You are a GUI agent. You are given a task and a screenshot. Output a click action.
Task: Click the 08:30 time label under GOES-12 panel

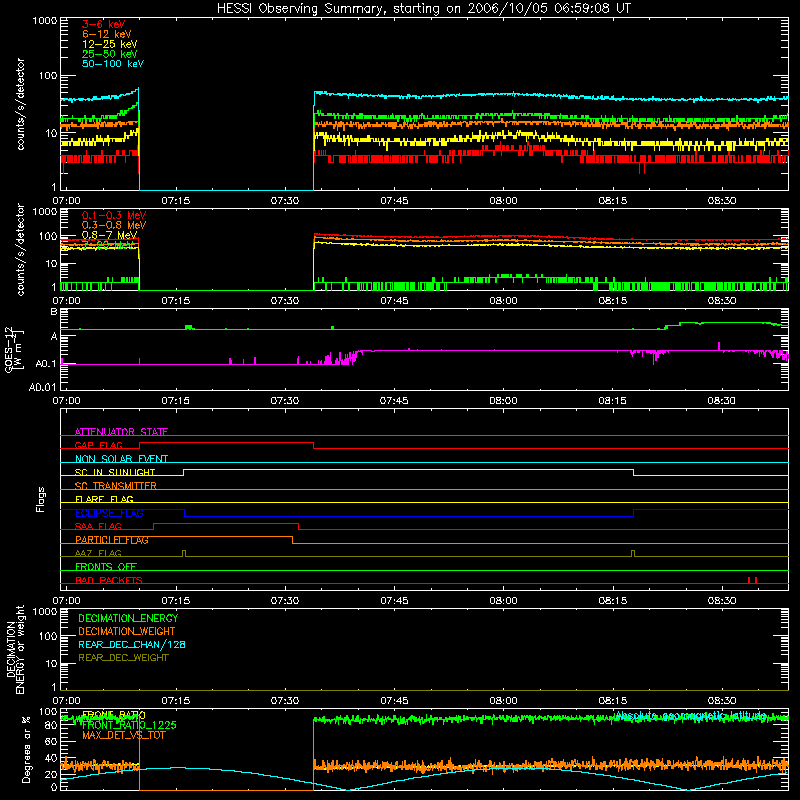pyautogui.click(x=721, y=401)
